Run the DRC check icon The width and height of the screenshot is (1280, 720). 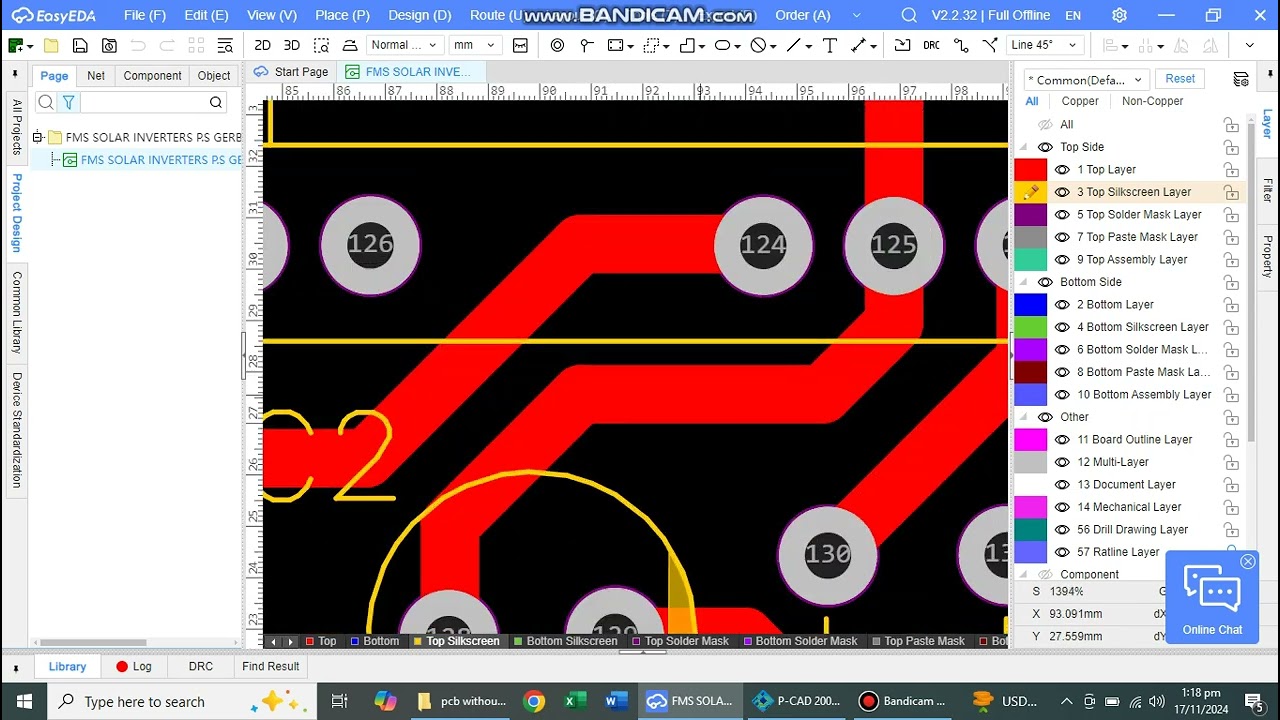(931, 45)
